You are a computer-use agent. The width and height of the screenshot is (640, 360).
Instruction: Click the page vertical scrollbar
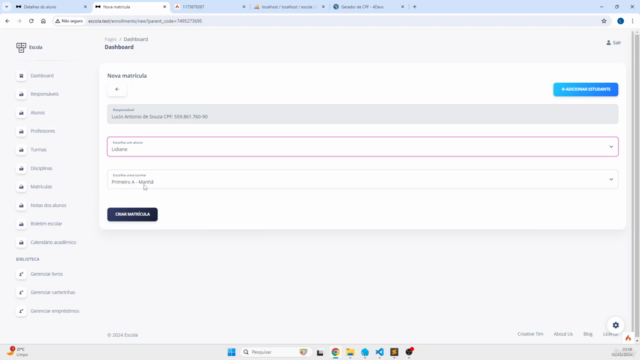[637, 184]
